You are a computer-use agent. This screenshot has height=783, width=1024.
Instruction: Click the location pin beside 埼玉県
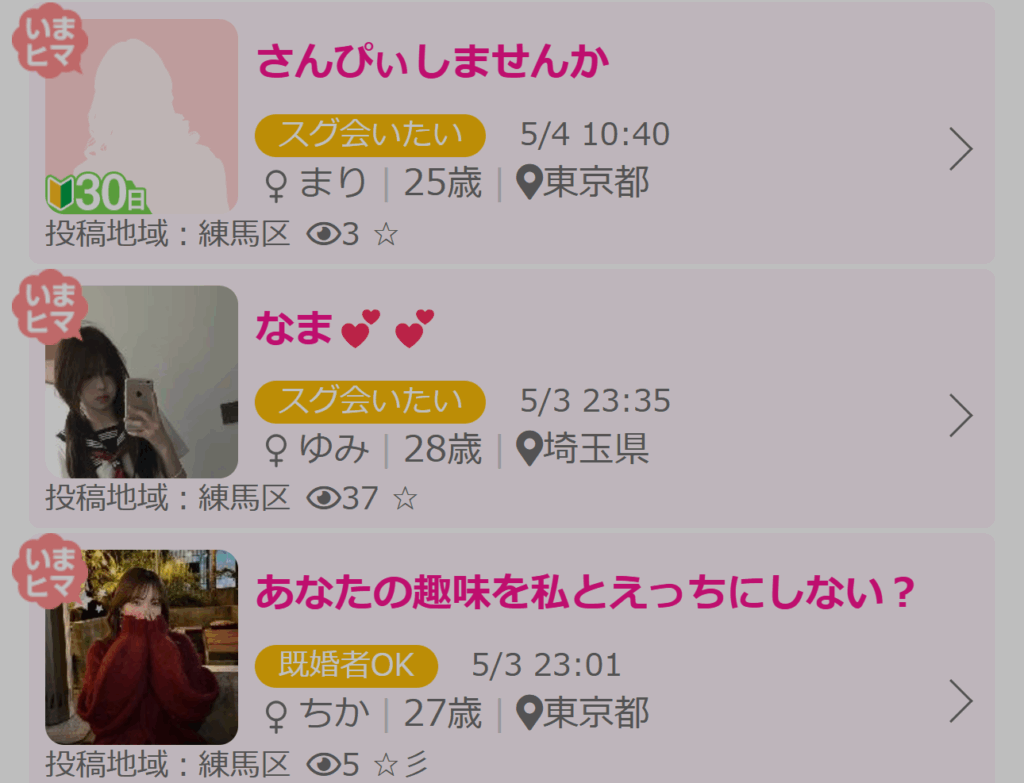[x=529, y=449]
